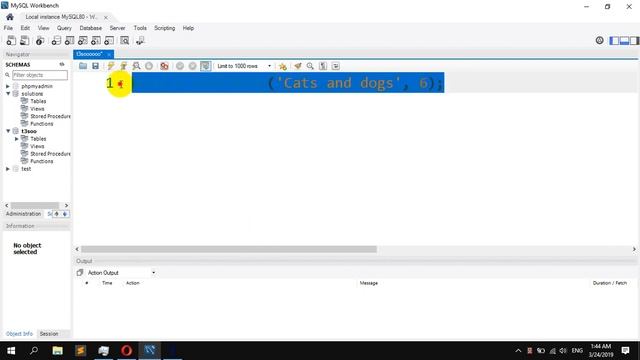Toggle stop-on-error red icon
The image size is (640, 360).
[x=164, y=66]
